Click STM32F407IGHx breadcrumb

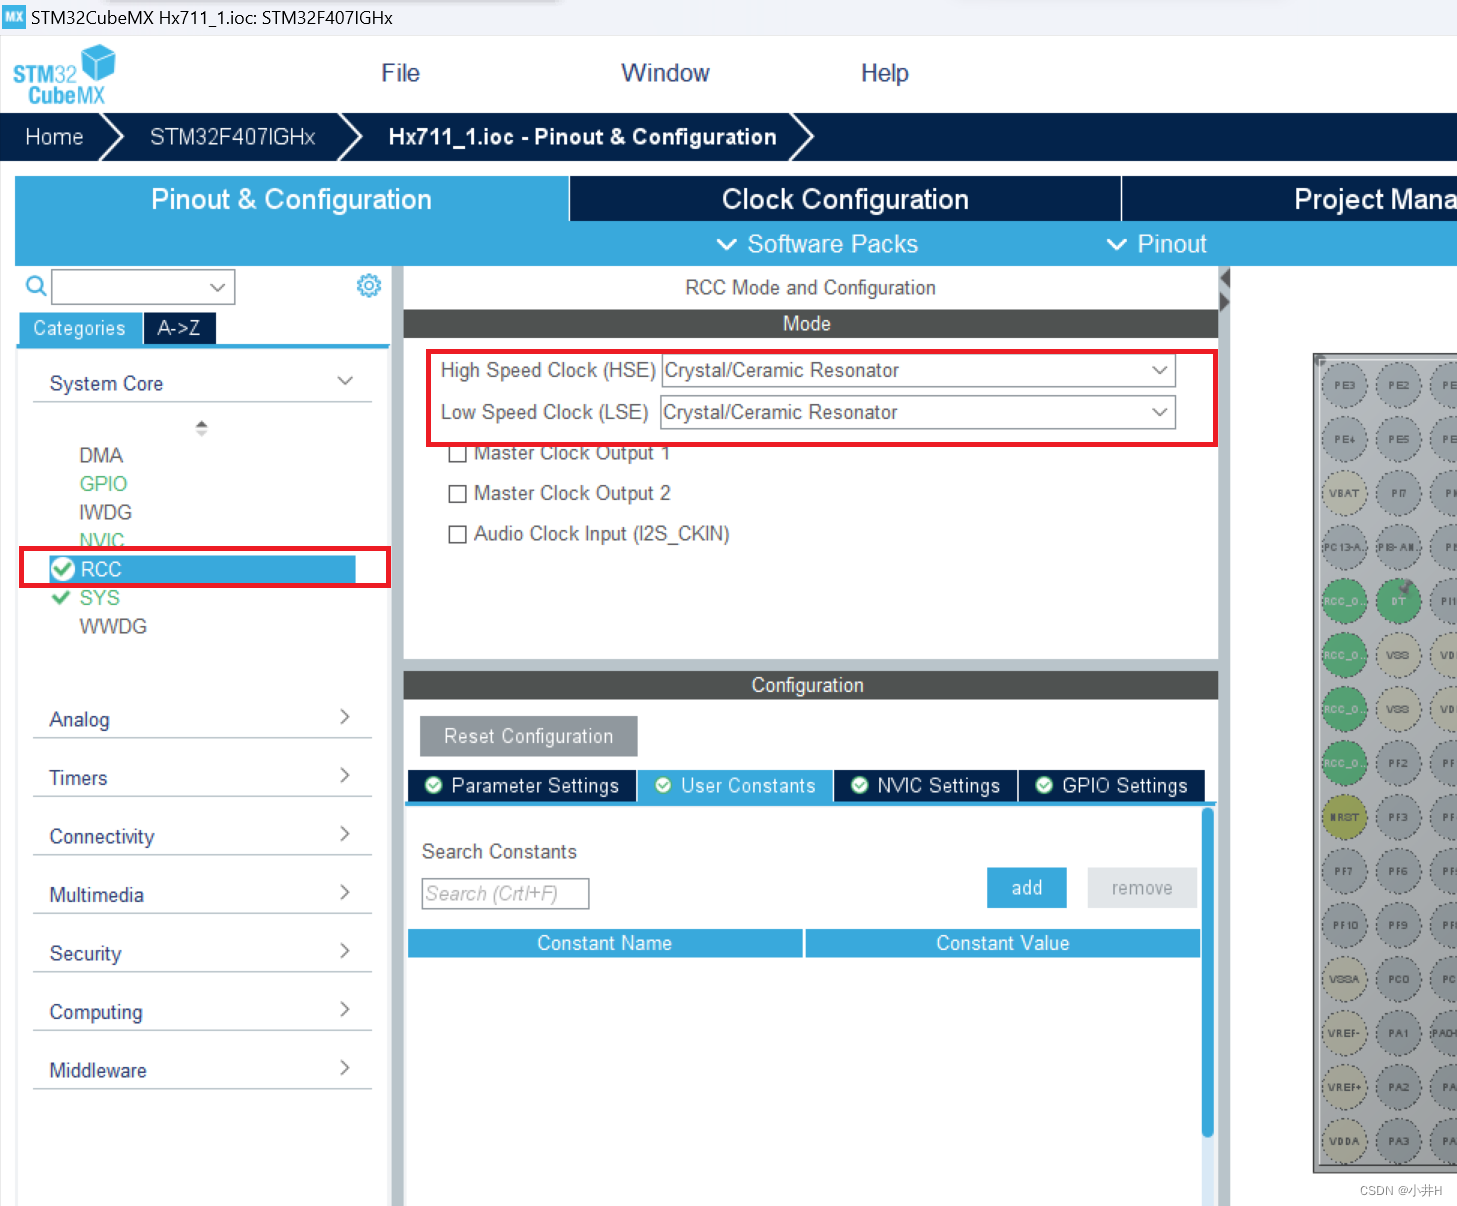click(232, 137)
